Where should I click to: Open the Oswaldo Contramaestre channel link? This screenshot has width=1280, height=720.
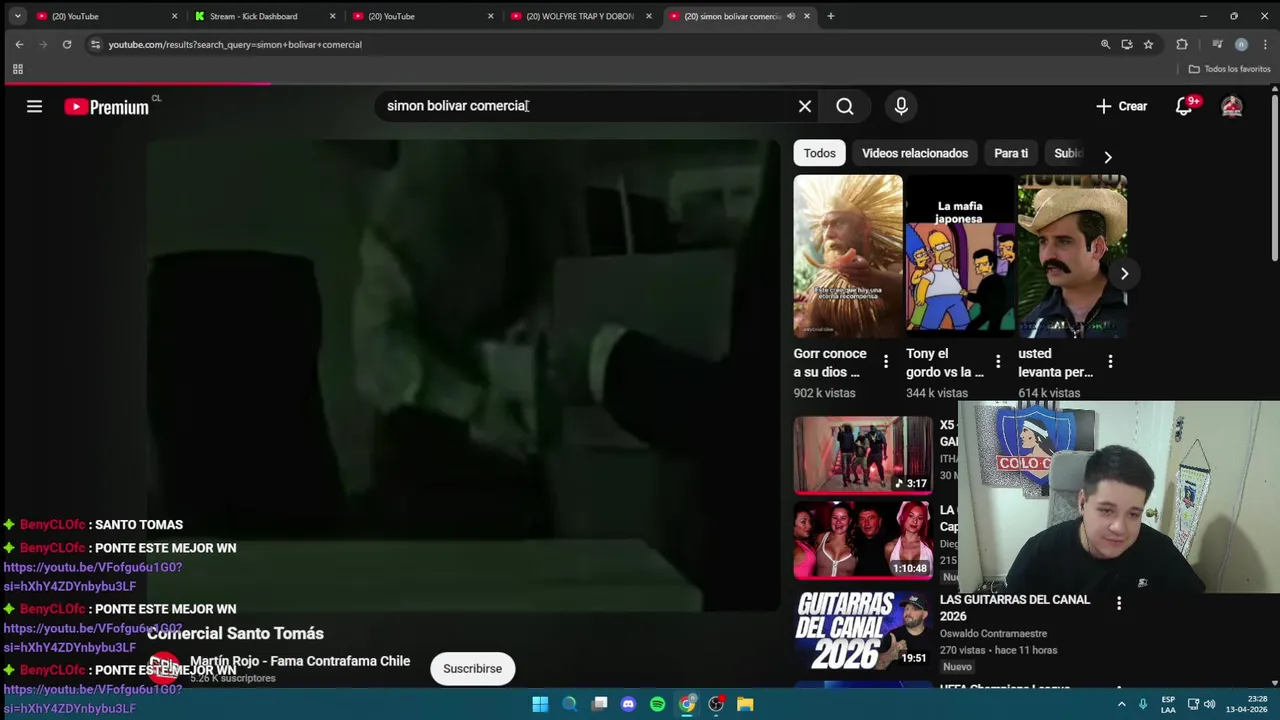click(x=993, y=633)
